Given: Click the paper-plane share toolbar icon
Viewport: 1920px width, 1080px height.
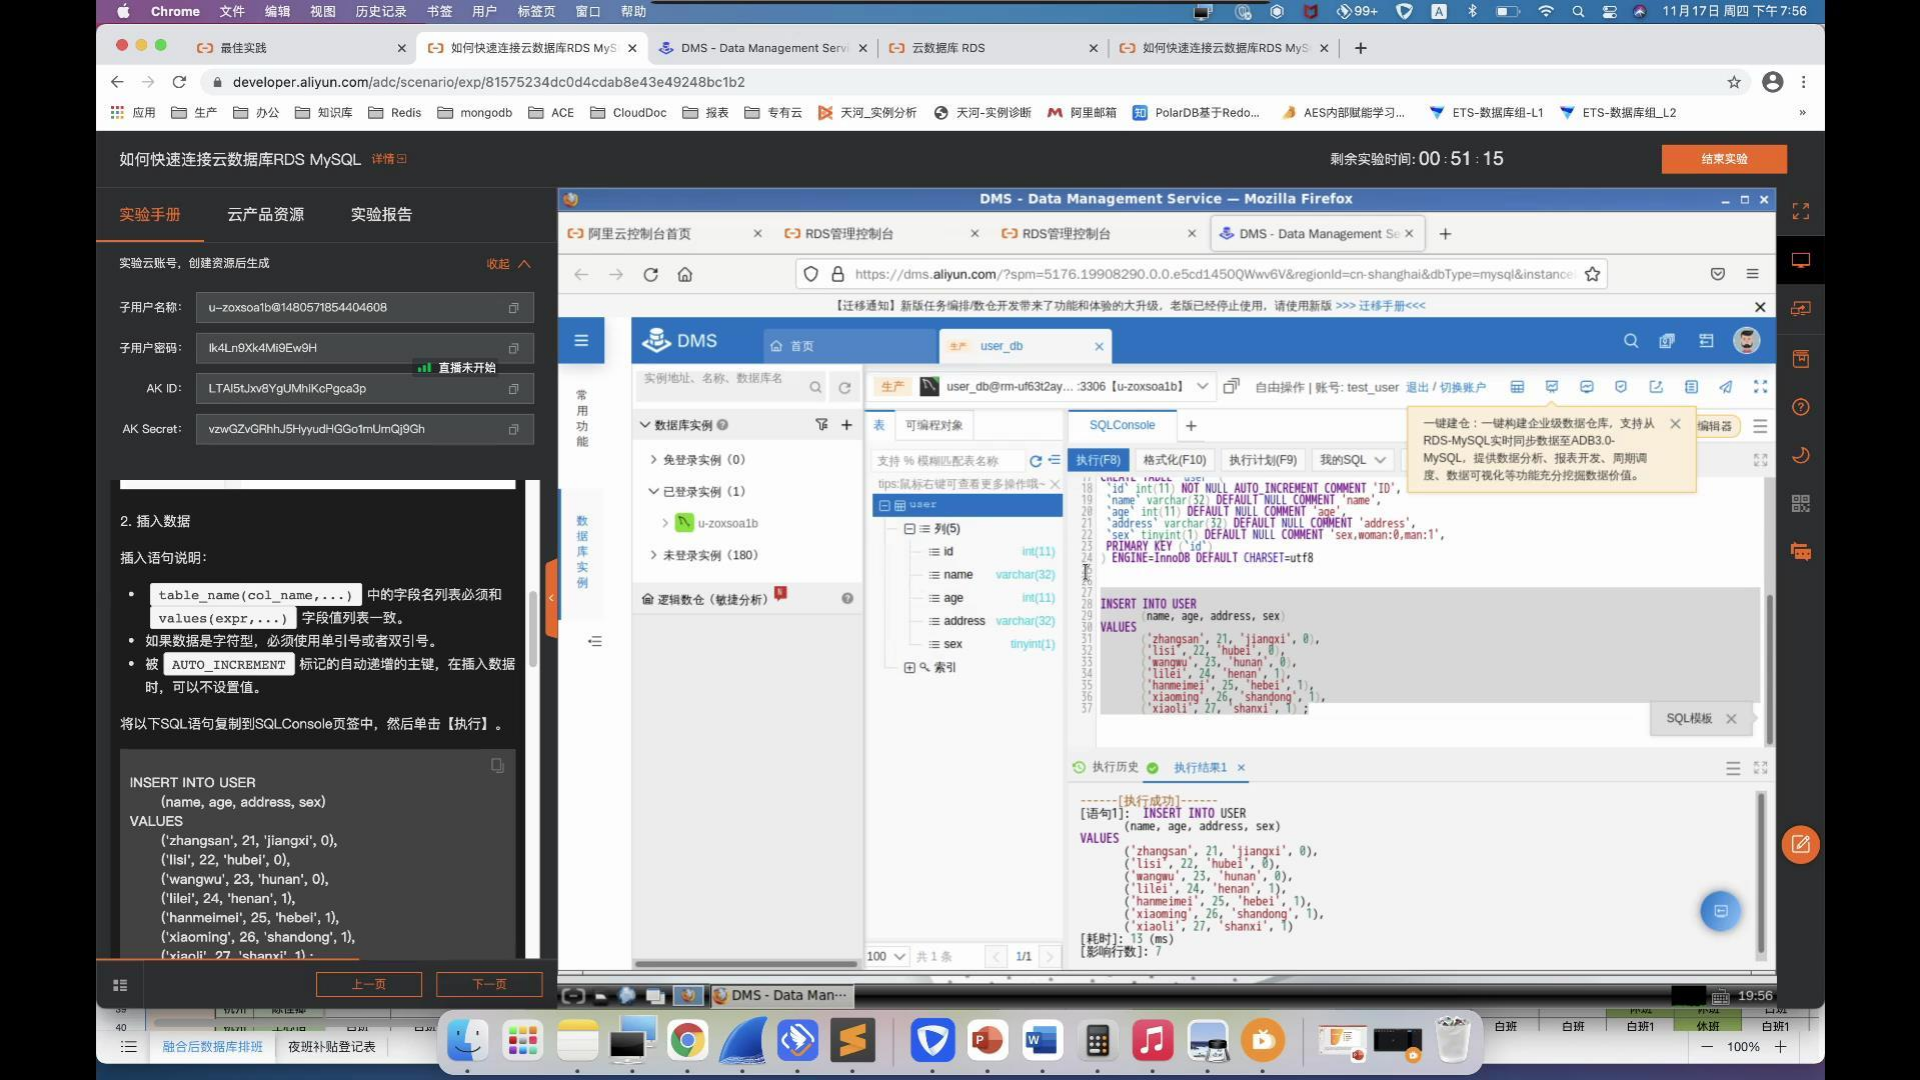Looking at the screenshot, I should coord(1726,387).
